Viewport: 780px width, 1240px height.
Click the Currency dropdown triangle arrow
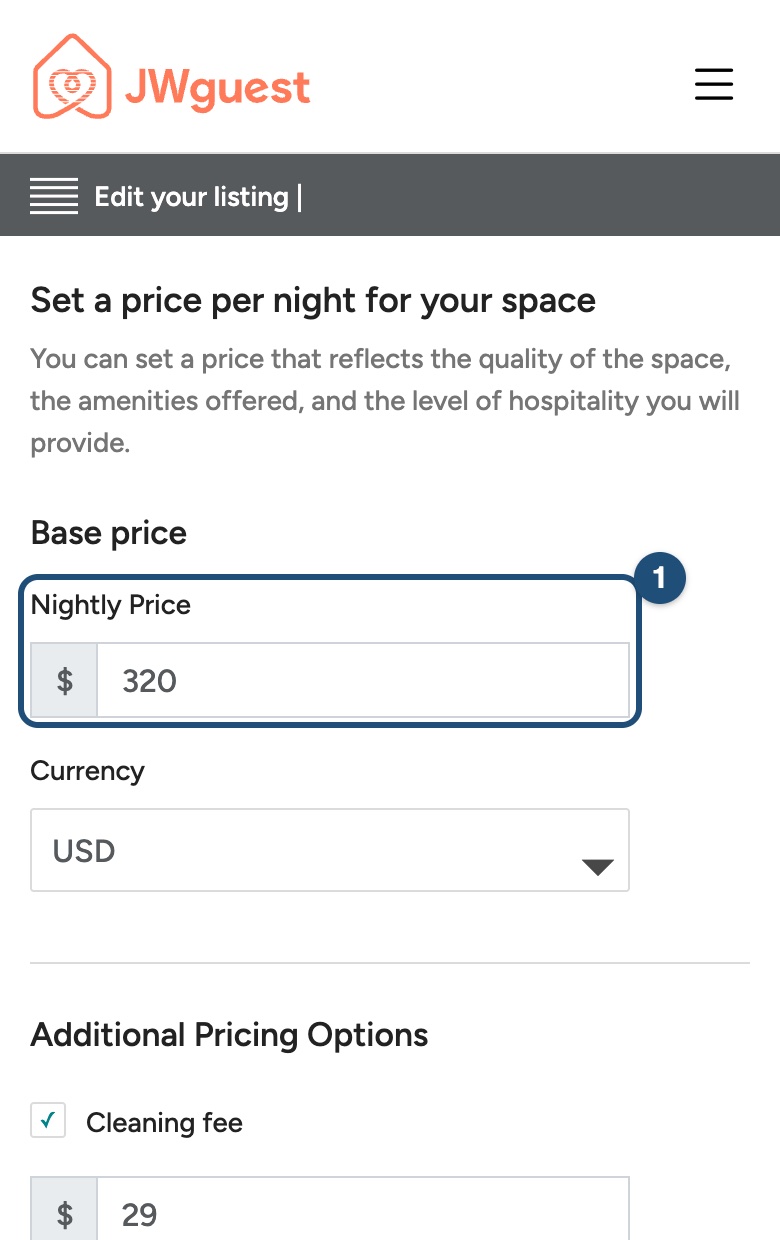click(x=597, y=867)
